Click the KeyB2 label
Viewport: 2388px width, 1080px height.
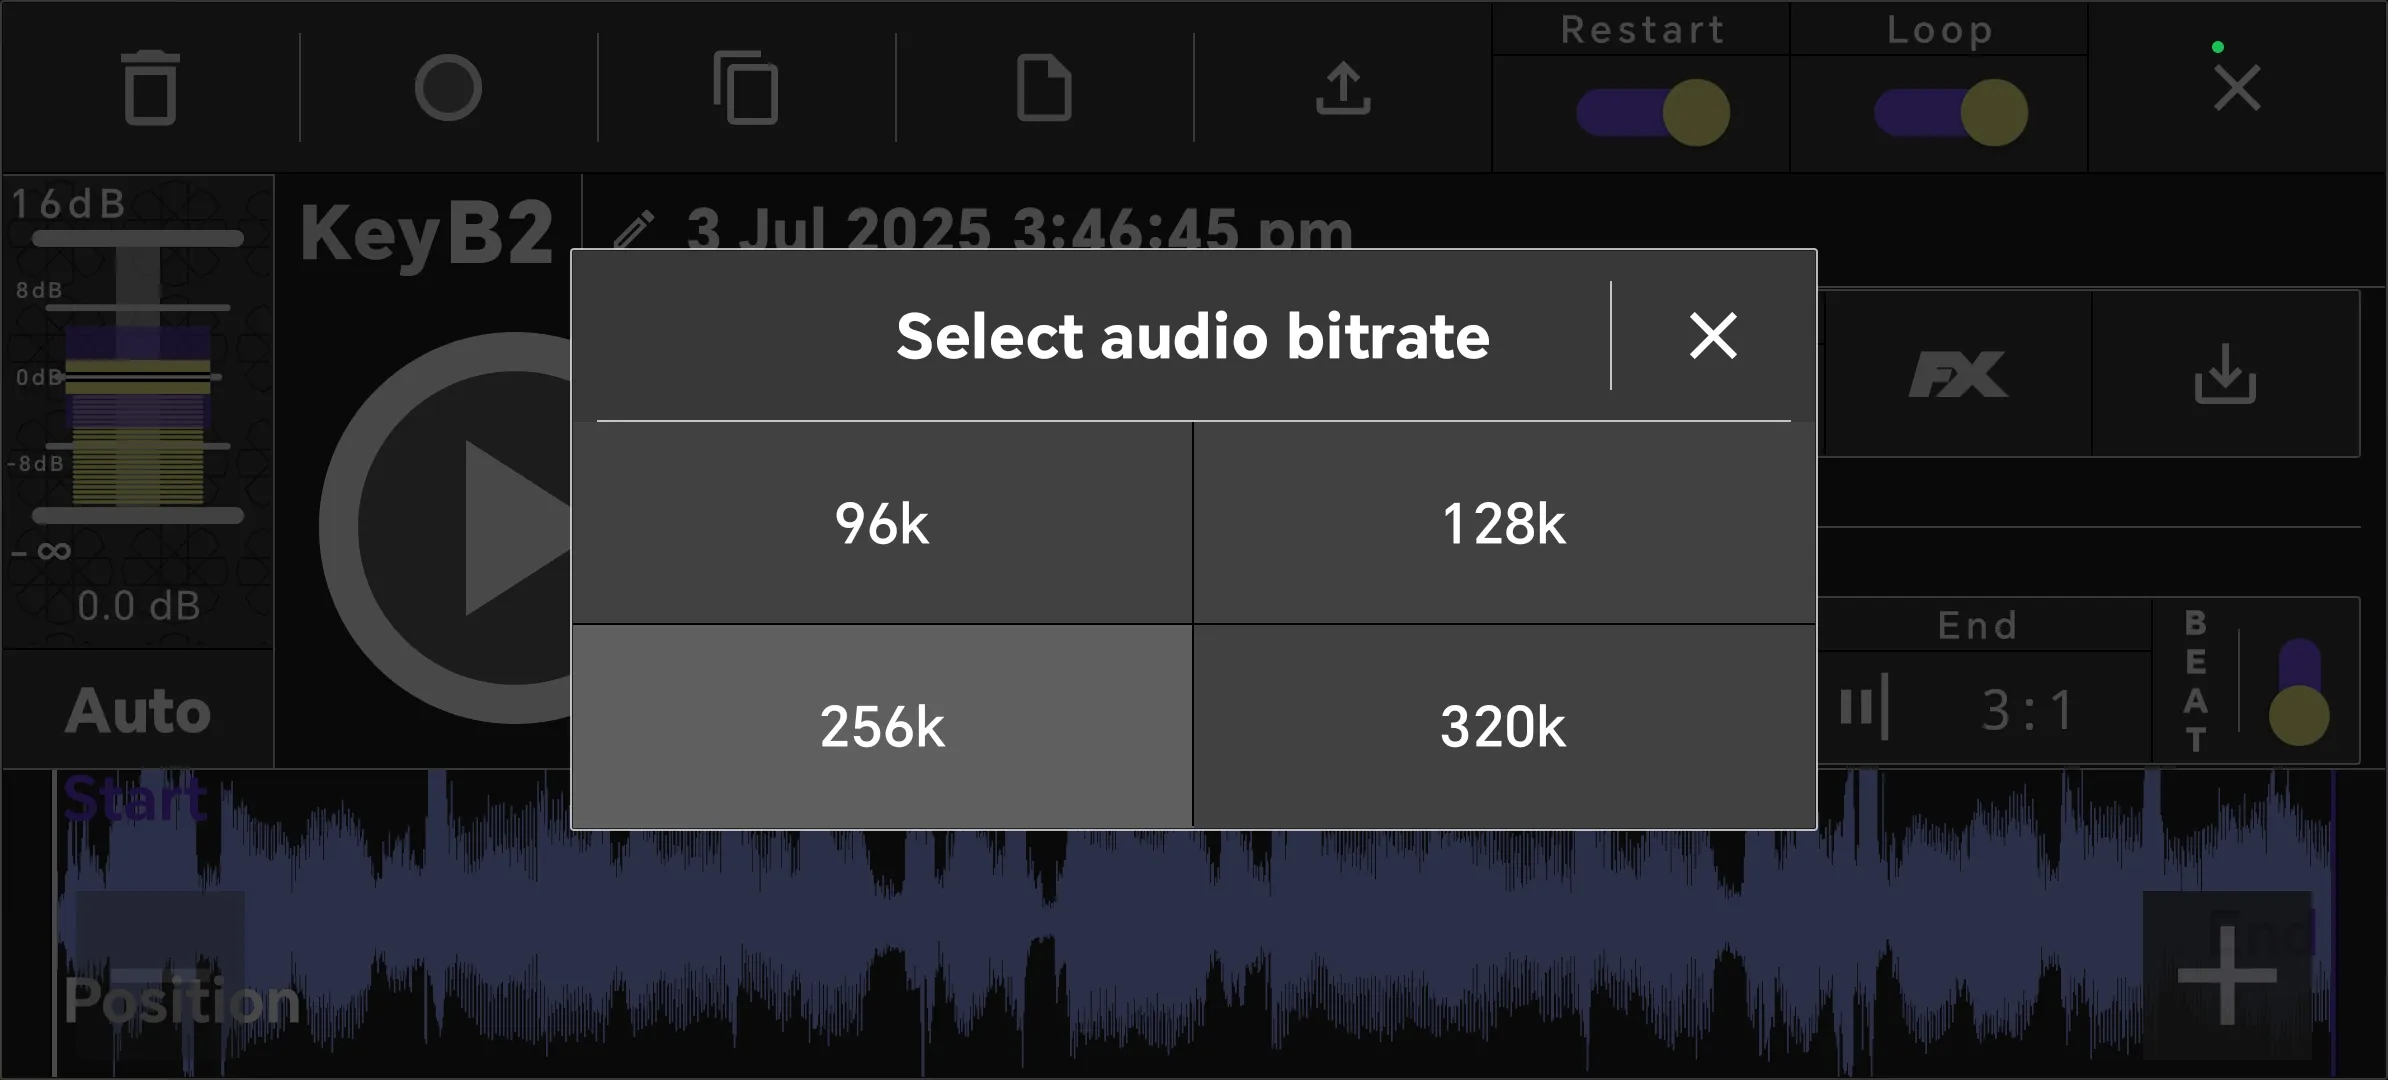tap(427, 233)
